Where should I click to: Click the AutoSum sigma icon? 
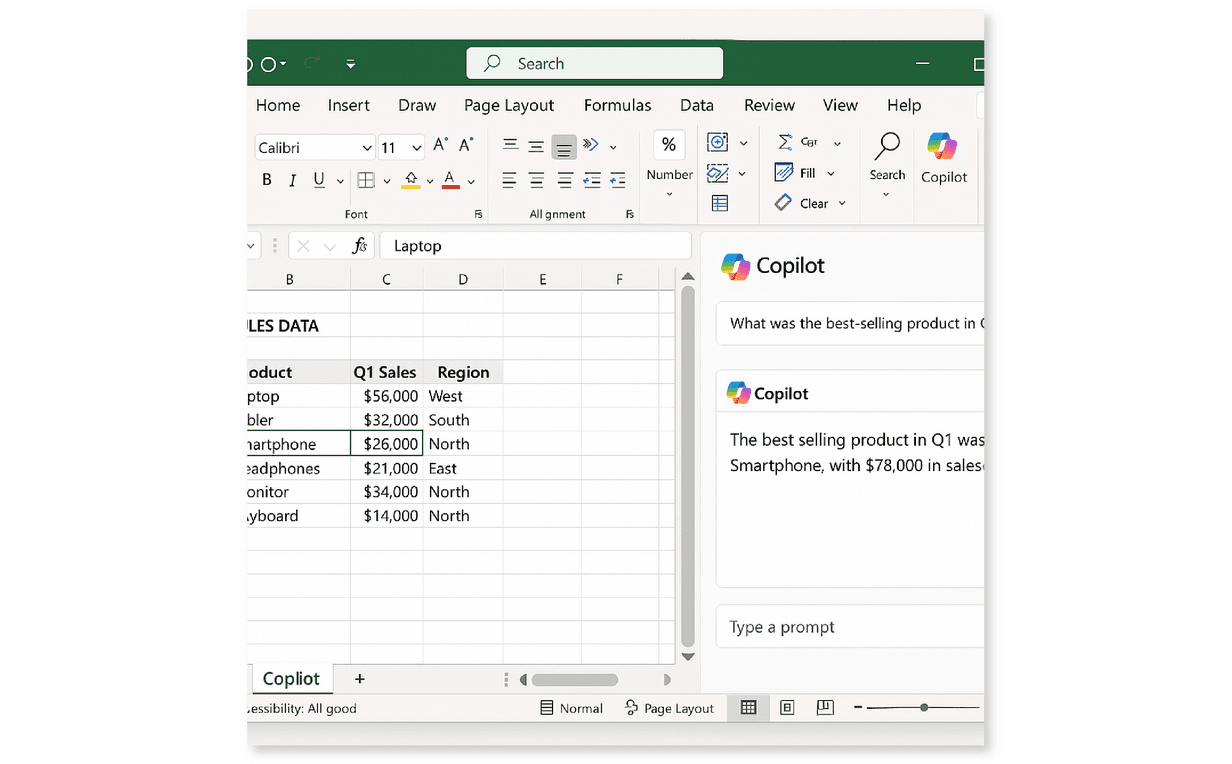[785, 142]
